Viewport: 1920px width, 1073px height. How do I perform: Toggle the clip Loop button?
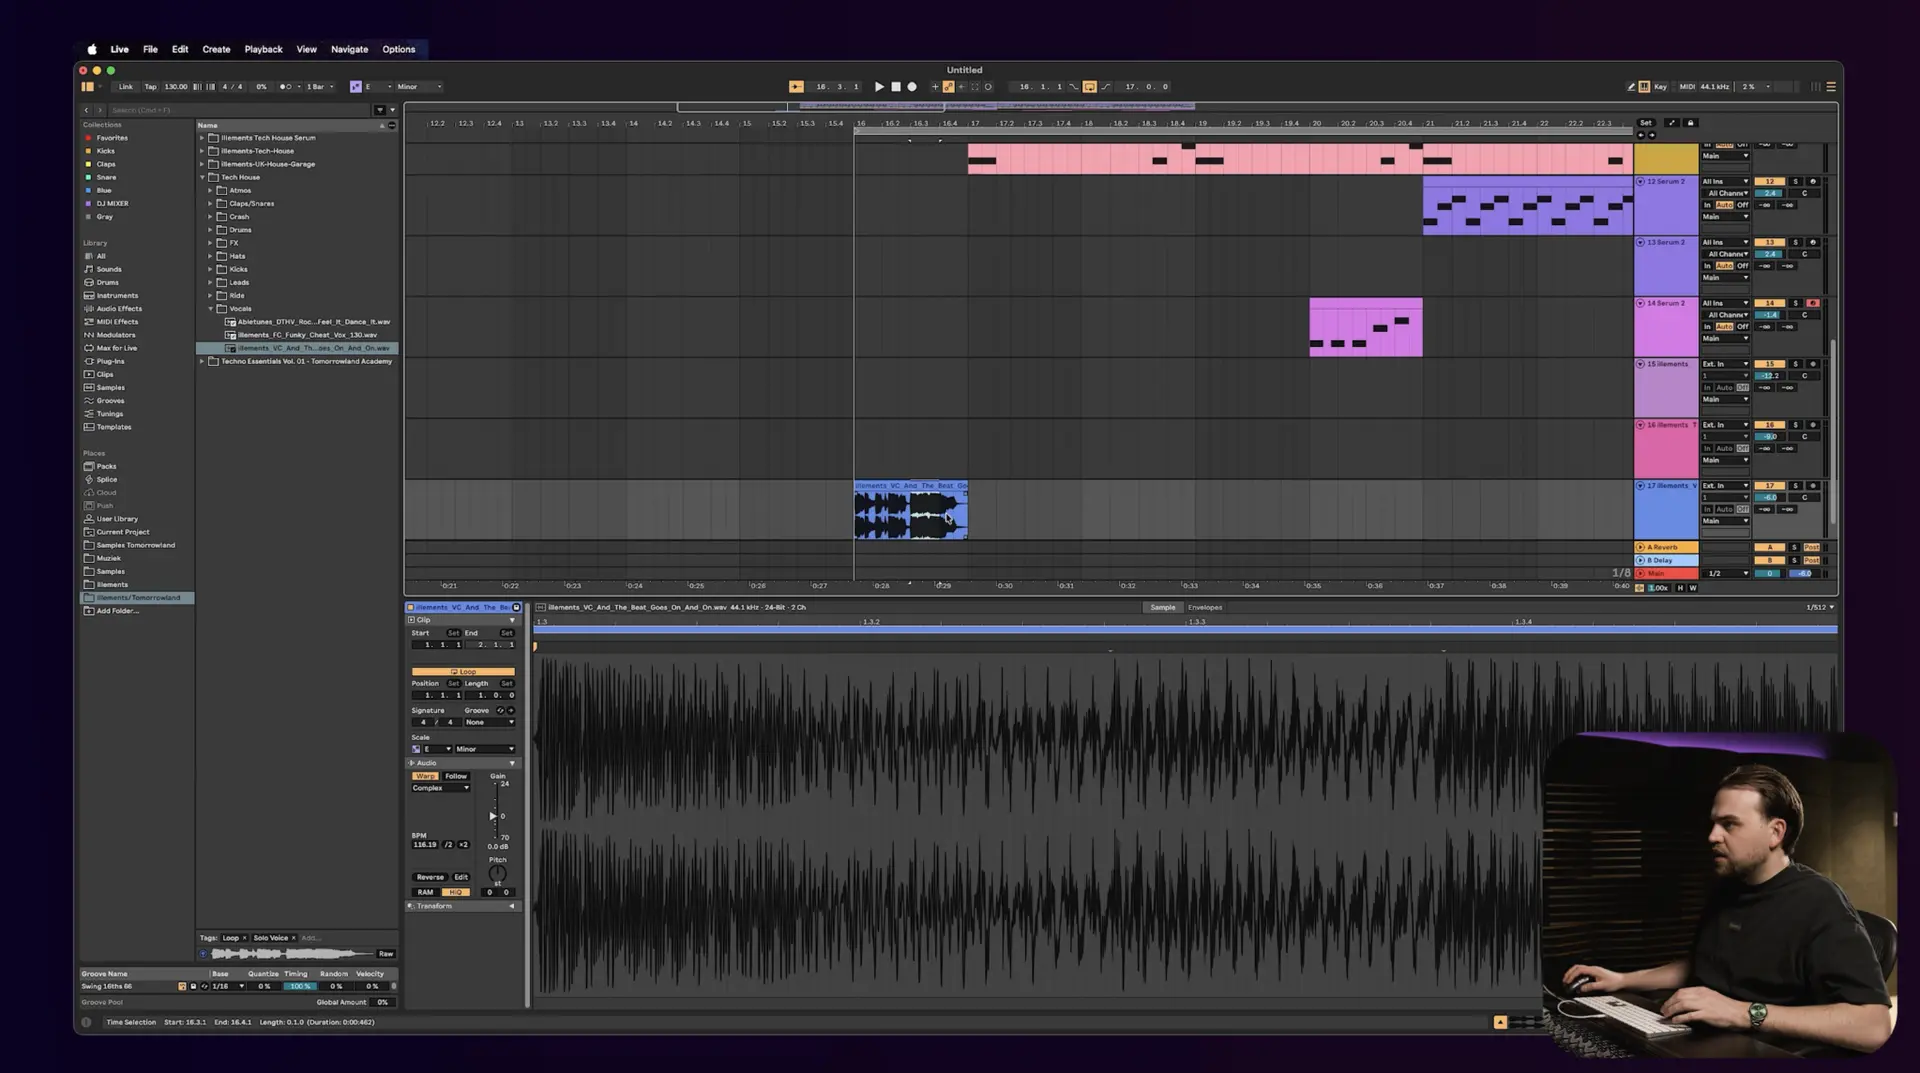coord(463,672)
